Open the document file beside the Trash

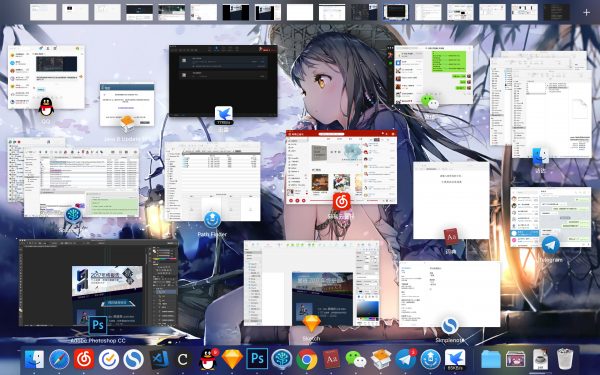pyautogui.click(x=540, y=360)
